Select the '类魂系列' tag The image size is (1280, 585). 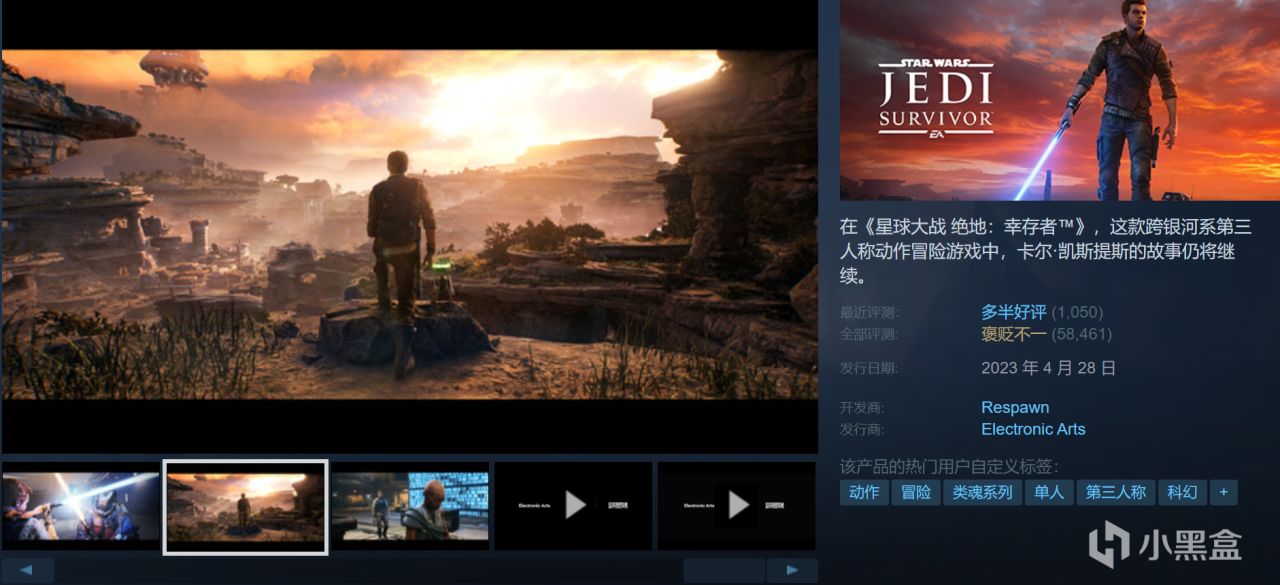click(x=983, y=492)
